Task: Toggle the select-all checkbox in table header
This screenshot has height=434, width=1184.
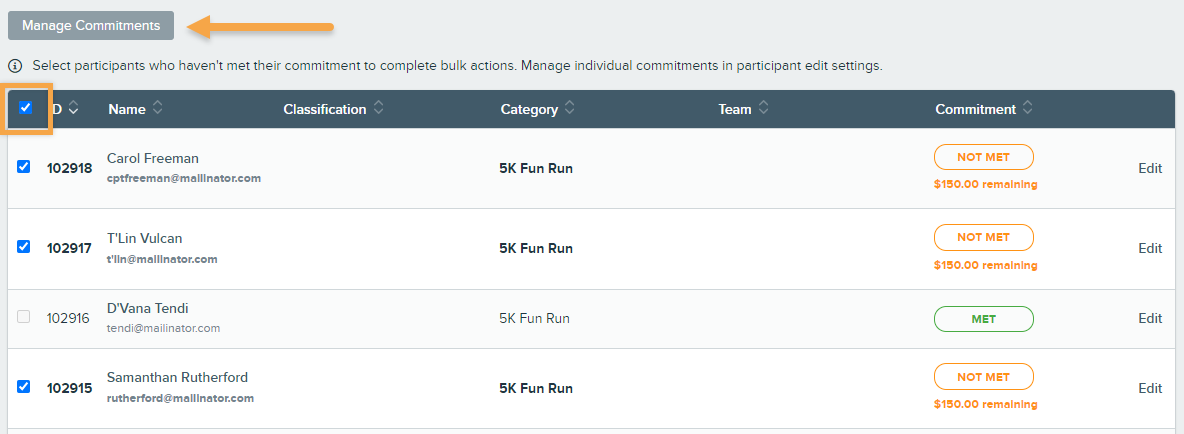Action: pos(26,107)
